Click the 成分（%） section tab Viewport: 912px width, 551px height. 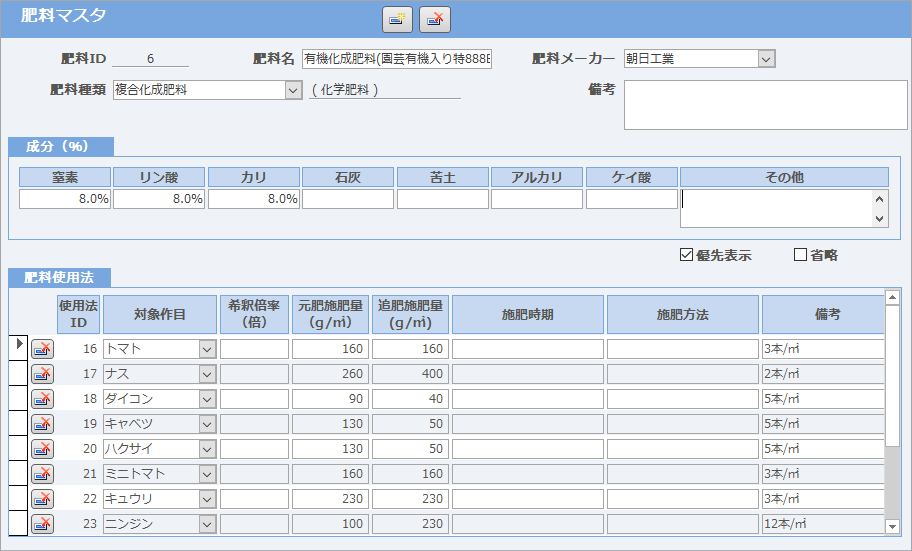pos(59,146)
